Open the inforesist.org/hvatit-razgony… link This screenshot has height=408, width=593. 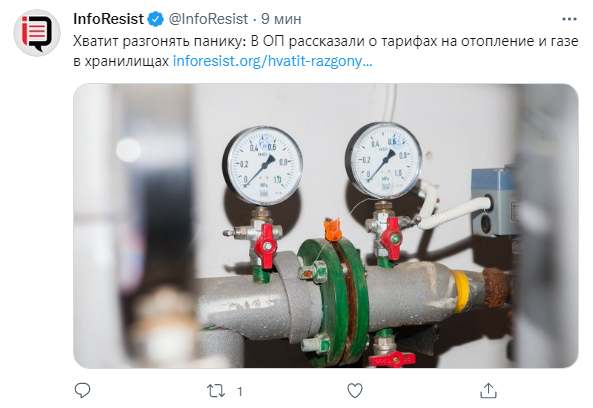coord(273,61)
